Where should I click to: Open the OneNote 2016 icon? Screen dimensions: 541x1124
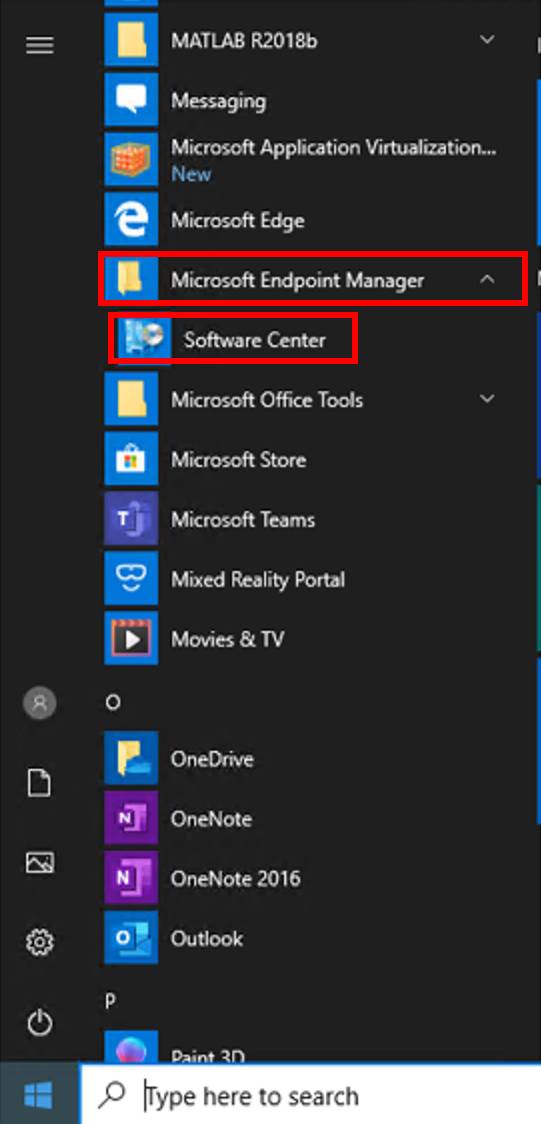point(131,878)
